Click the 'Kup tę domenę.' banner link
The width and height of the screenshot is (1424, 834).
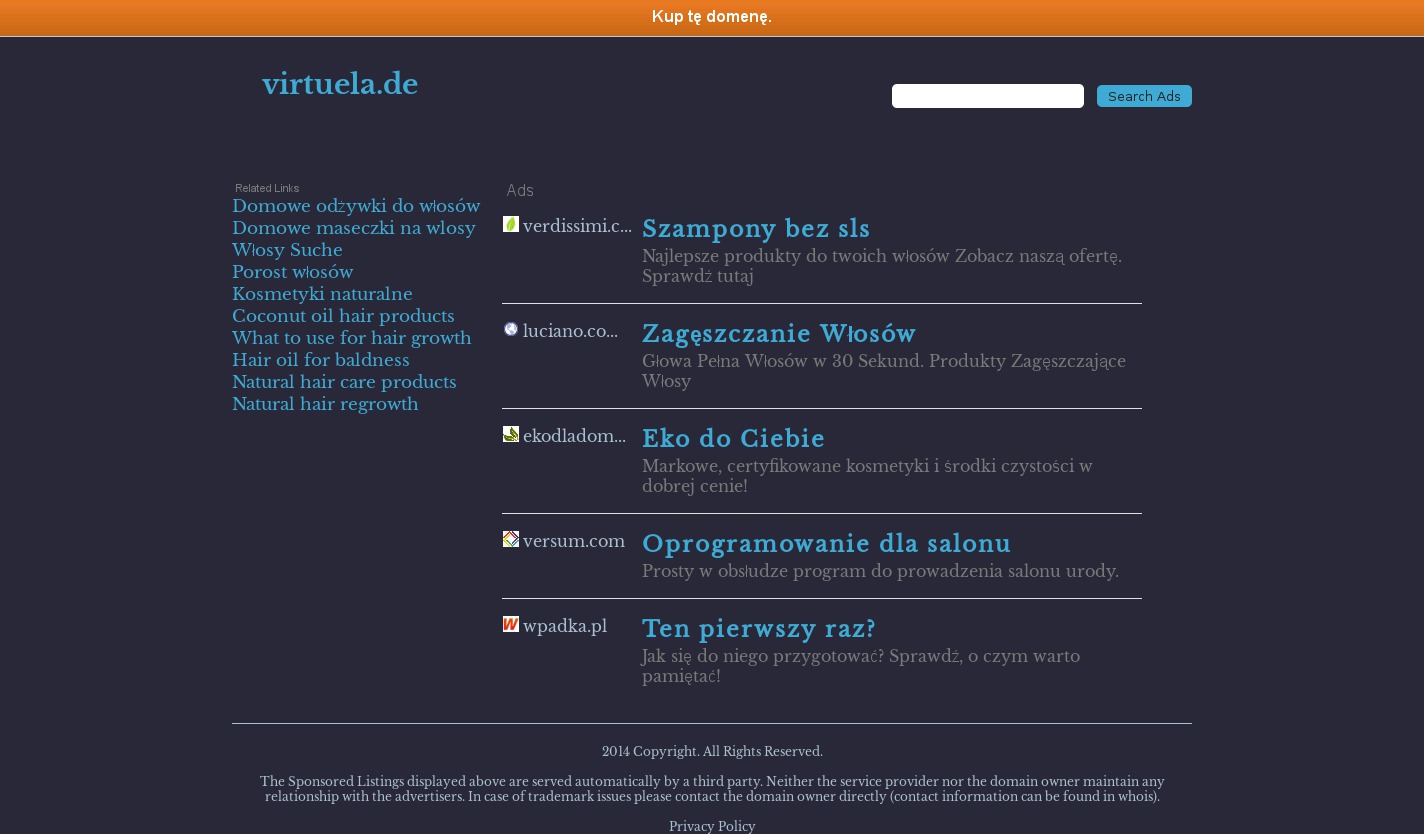(x=712, y=17)
